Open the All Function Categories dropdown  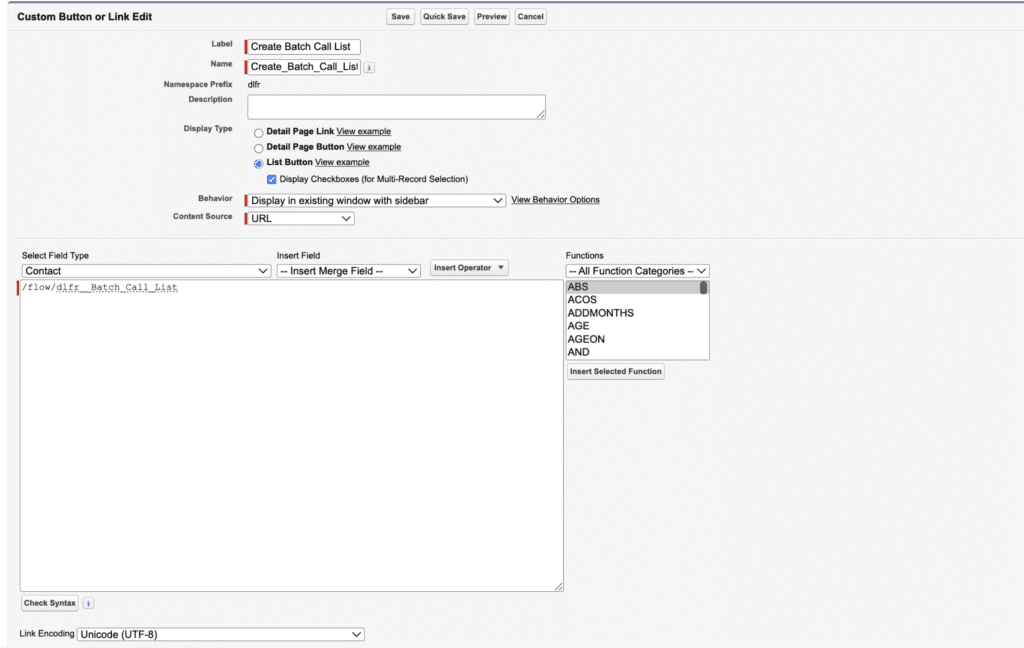[x=637, y=271]
